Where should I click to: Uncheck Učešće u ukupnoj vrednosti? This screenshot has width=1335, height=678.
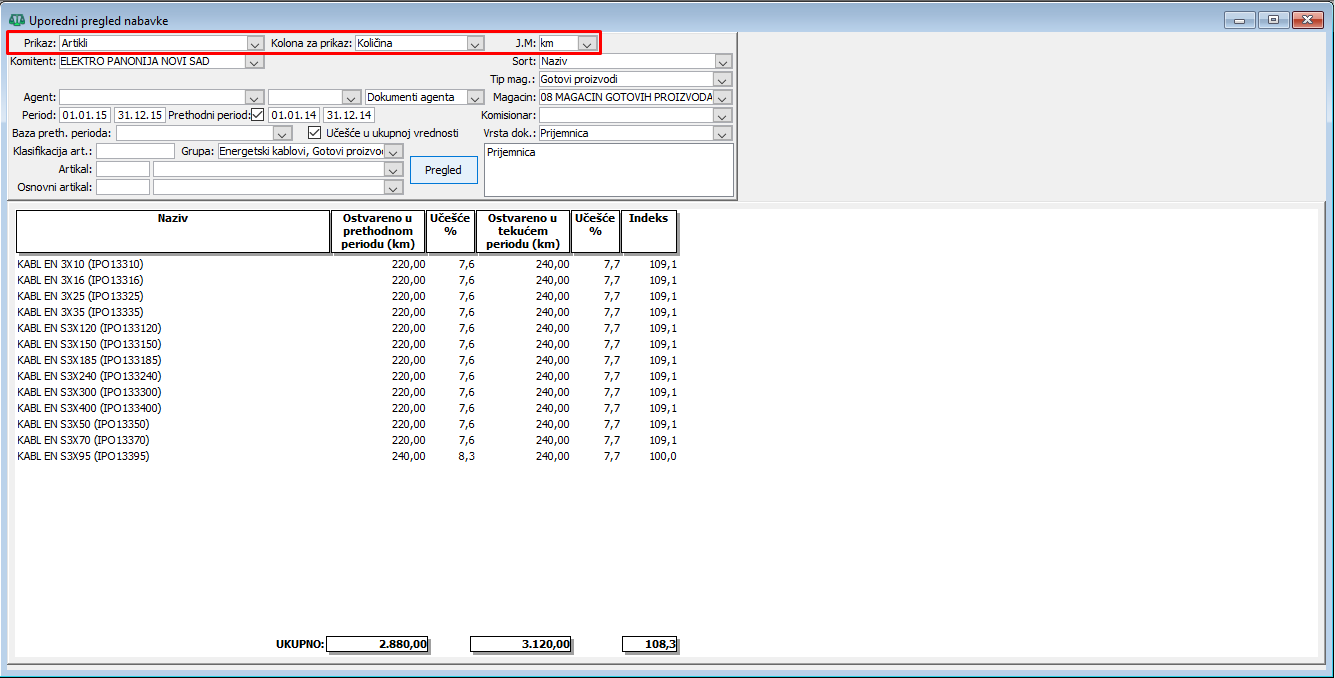315,132
